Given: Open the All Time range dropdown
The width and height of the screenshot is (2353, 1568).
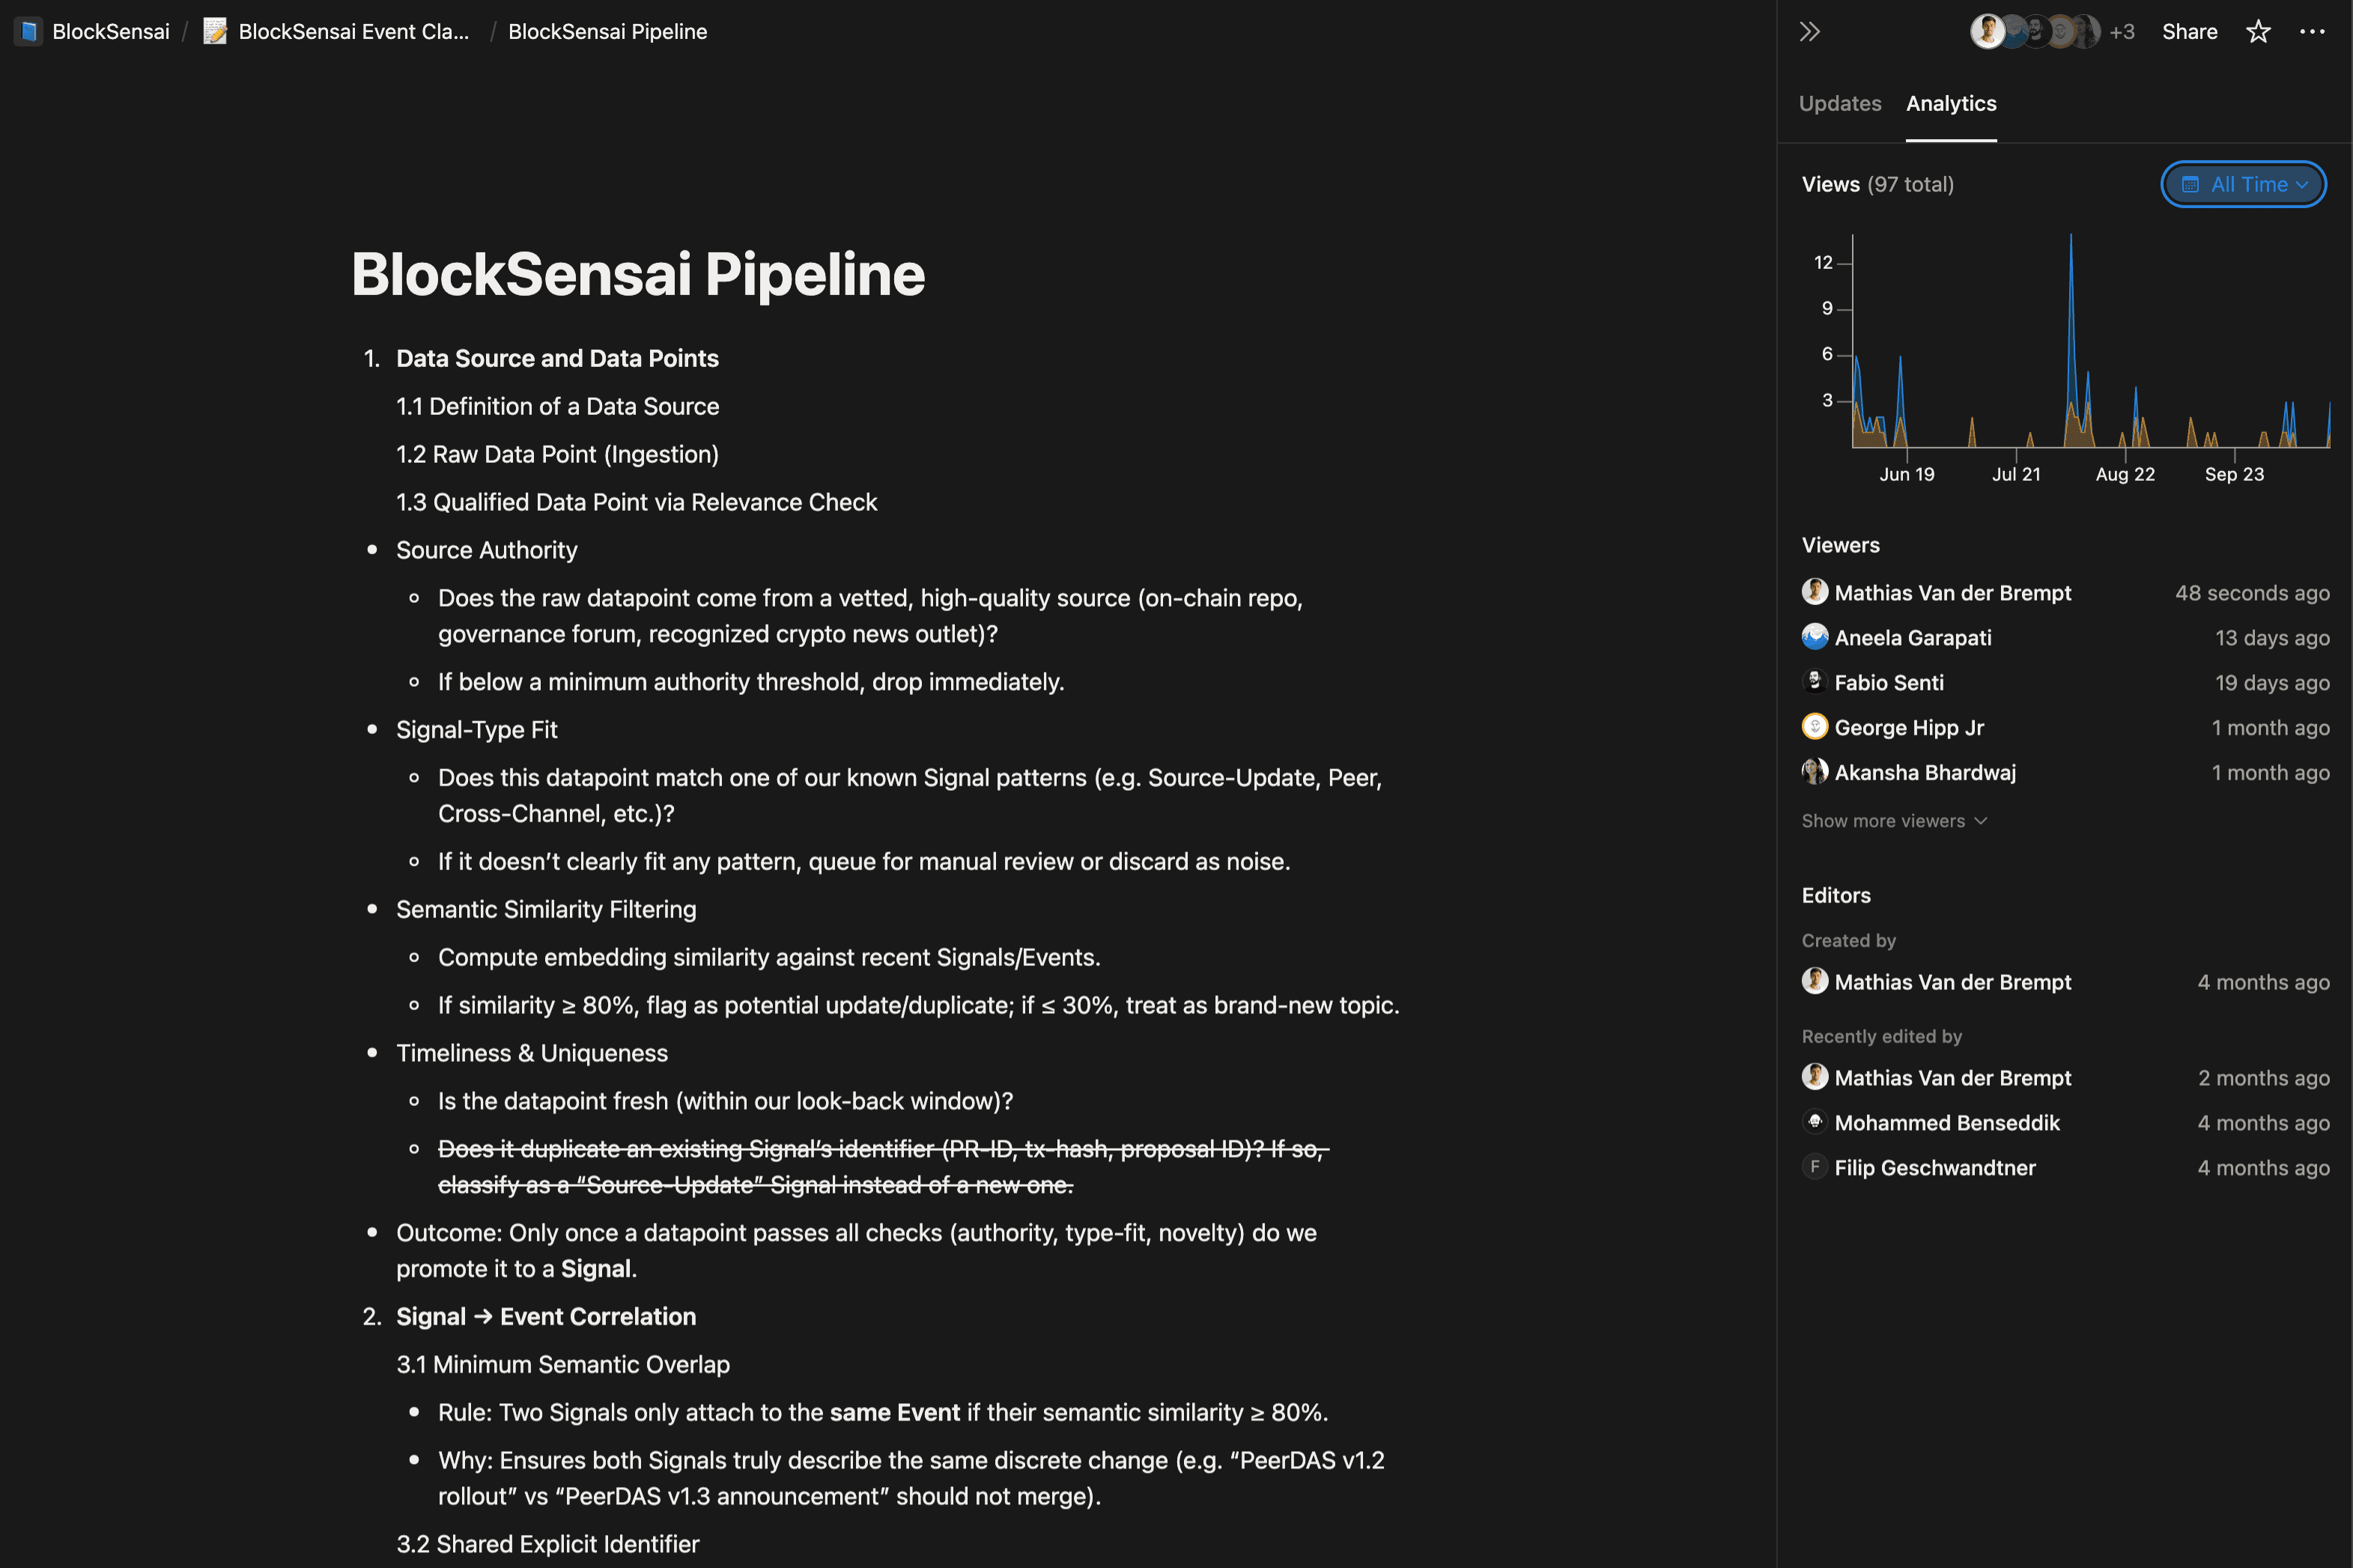Looking at the screenshot, I should point(2243,185).
